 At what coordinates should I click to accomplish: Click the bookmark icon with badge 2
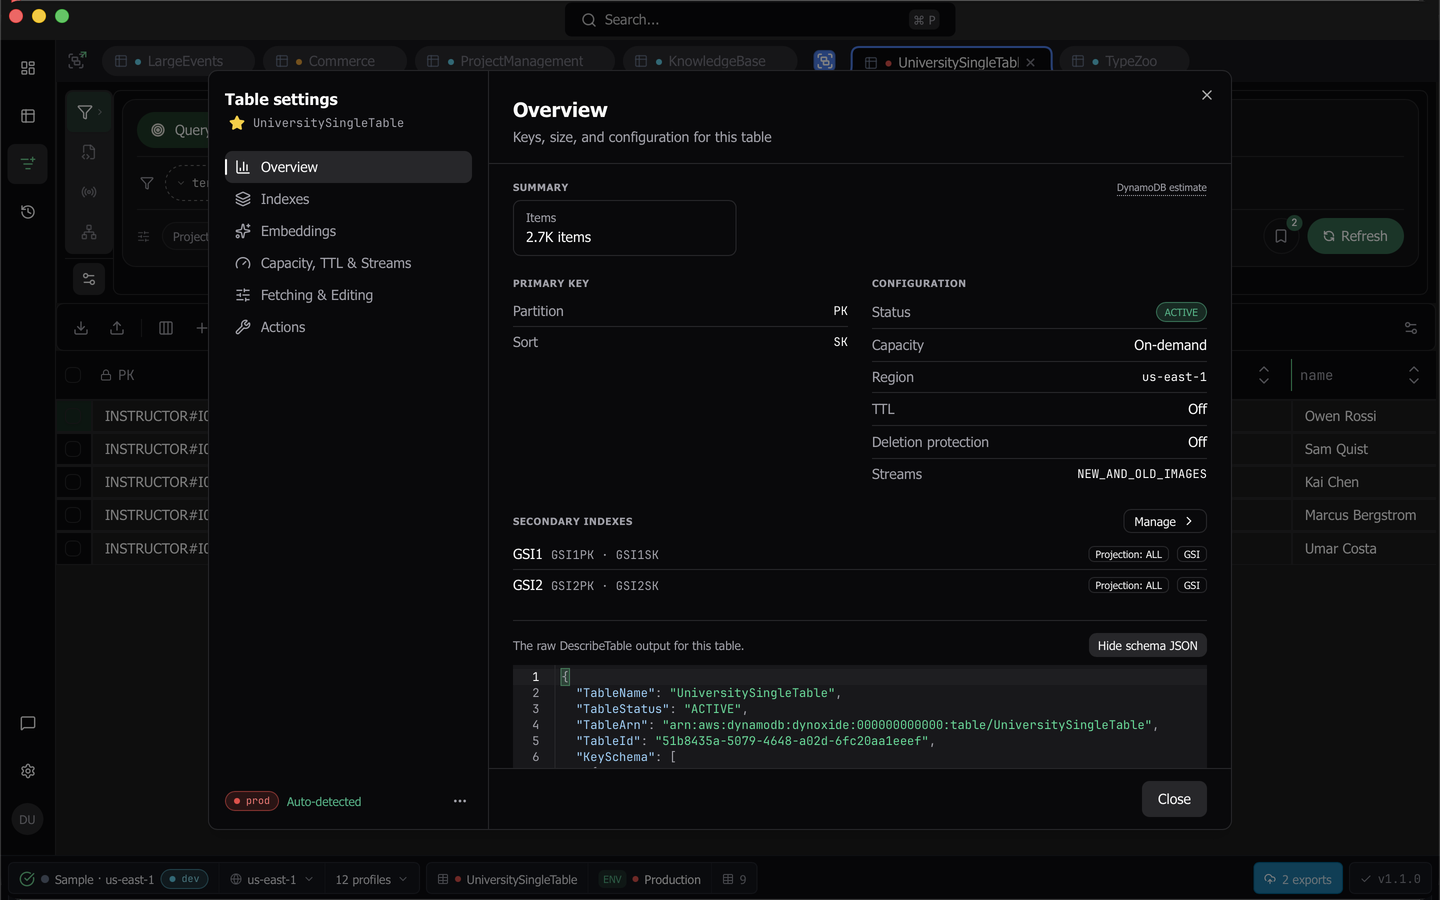1281,236
